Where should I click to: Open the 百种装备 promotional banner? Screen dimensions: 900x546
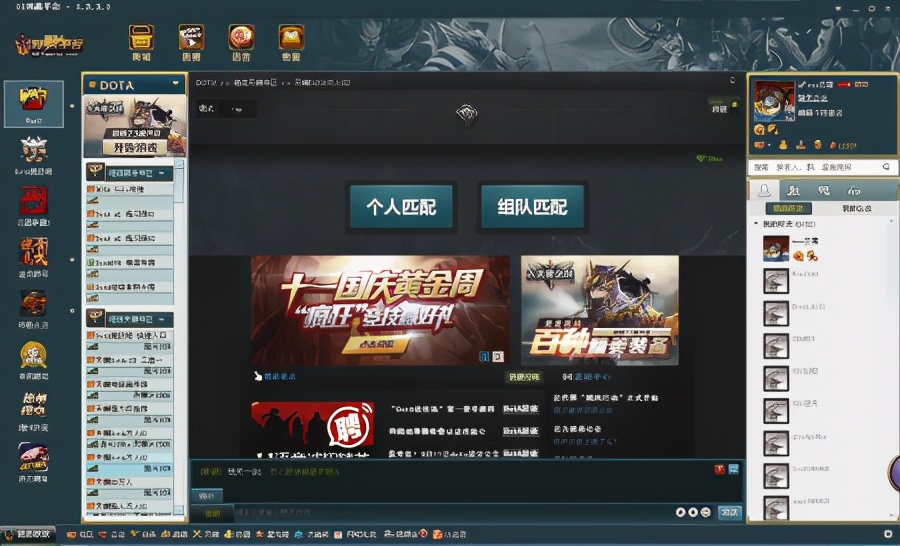(600, 311)
